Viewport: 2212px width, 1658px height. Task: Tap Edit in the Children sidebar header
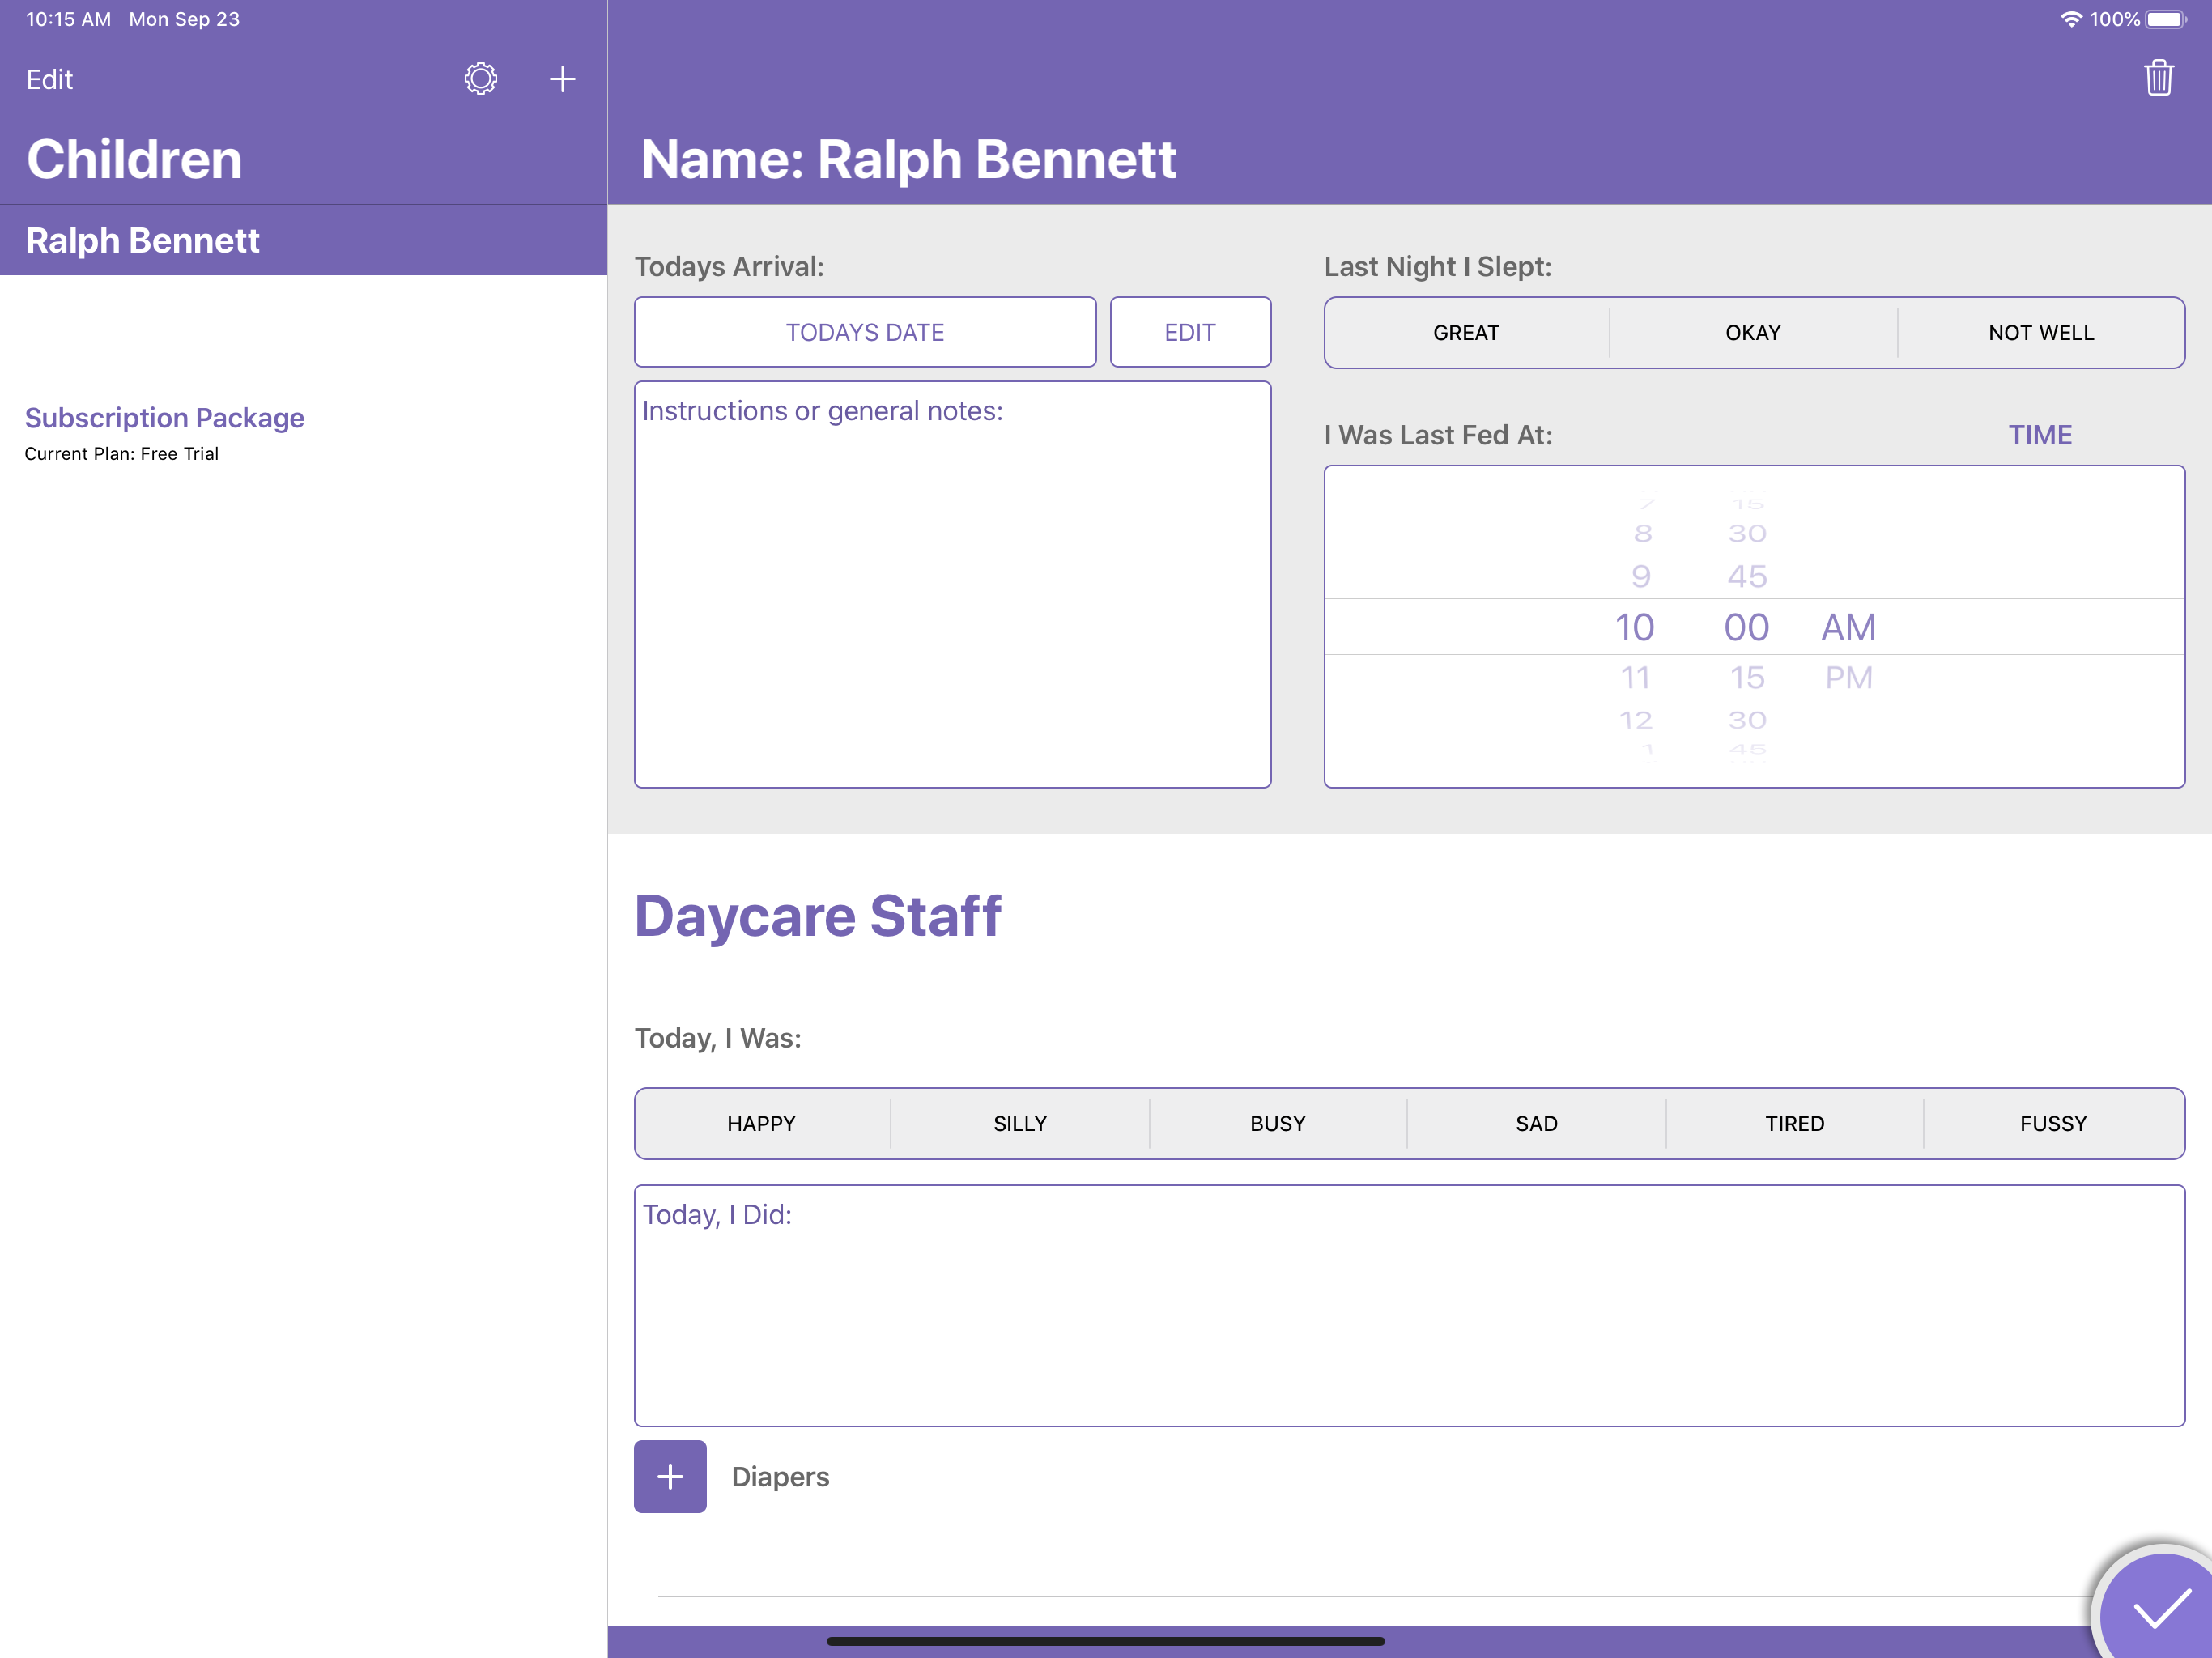49,80
